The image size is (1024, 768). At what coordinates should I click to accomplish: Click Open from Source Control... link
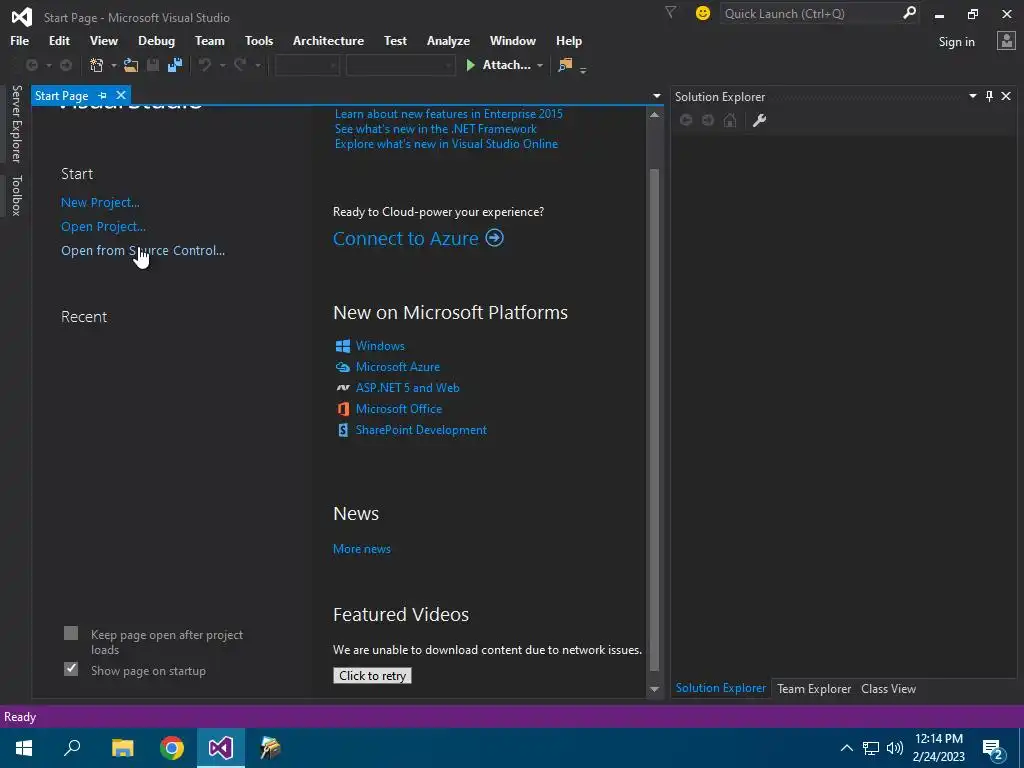click(143, 250)
